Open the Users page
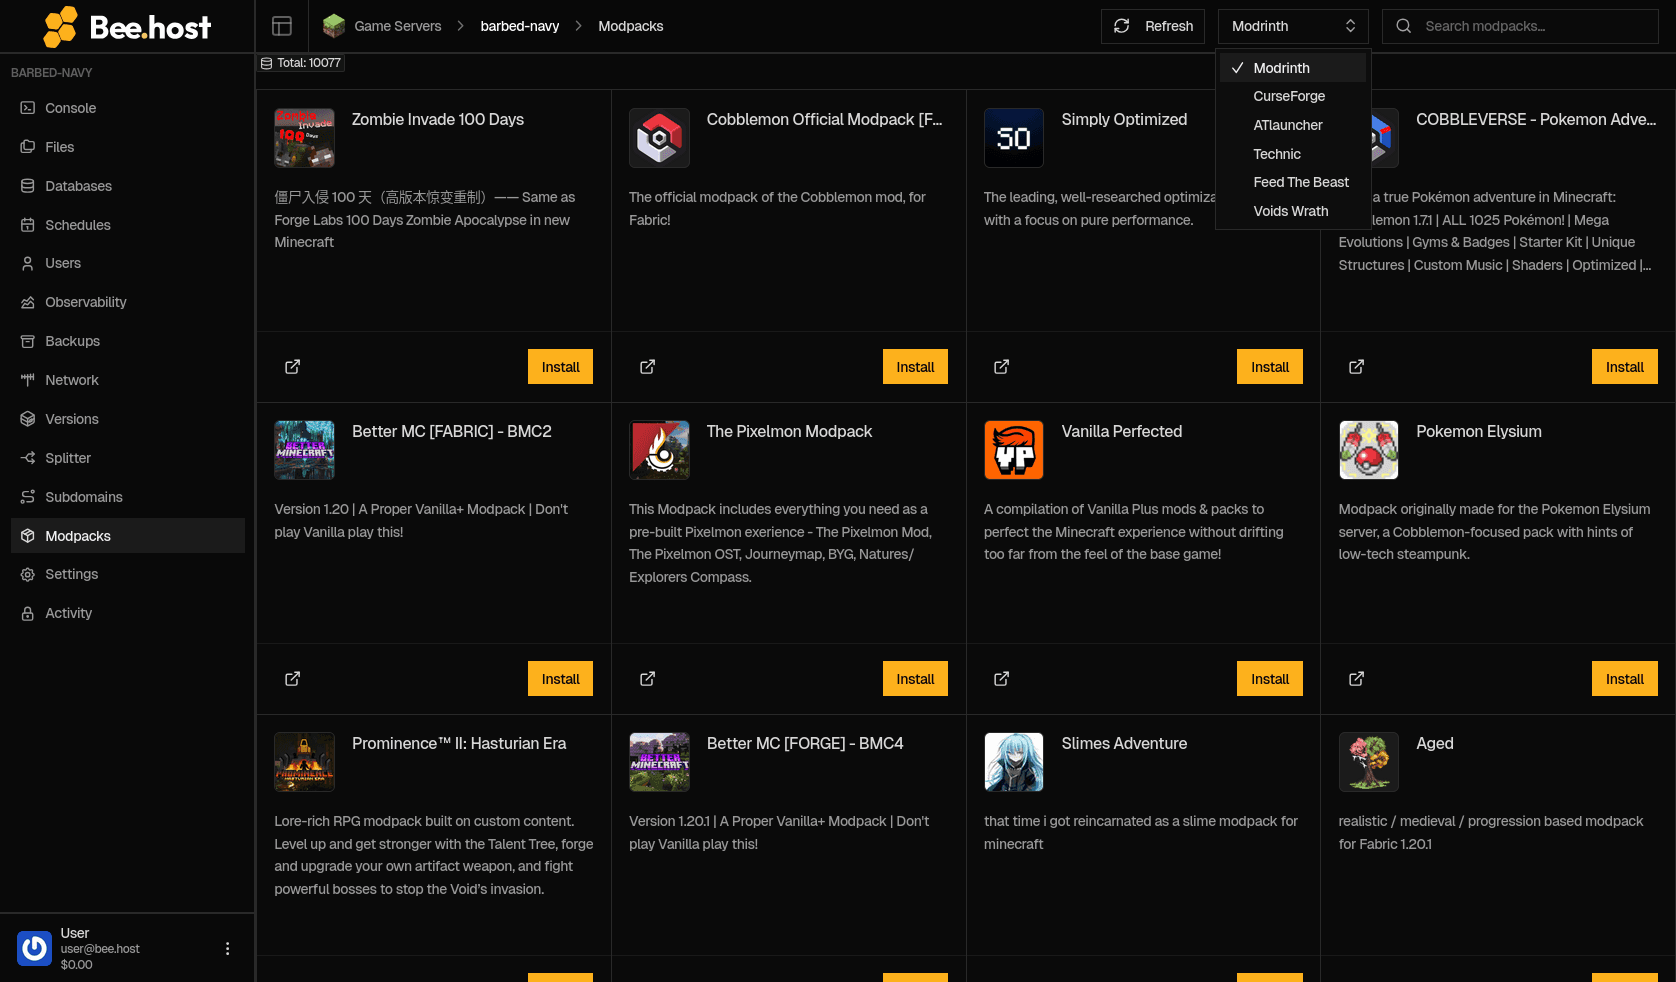Image resolution: width=1676 pixels, height=982 pixels. click(127, 263)
